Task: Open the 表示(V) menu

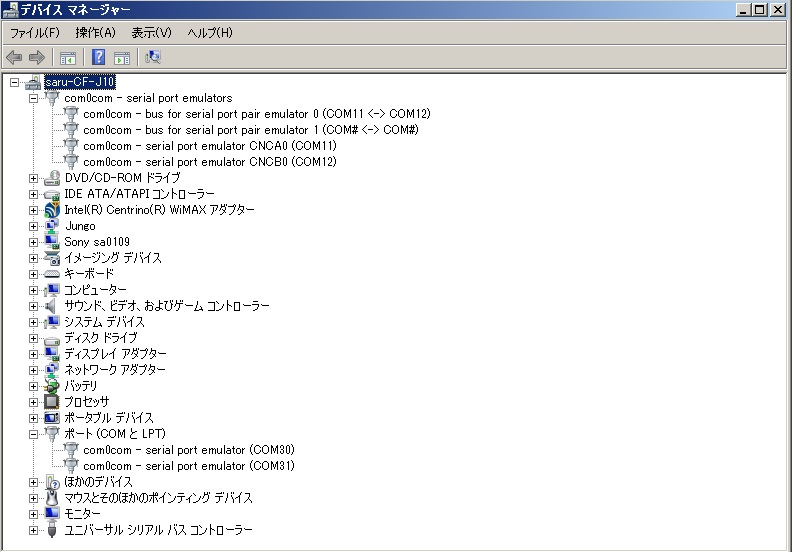Action: point(151,33)
